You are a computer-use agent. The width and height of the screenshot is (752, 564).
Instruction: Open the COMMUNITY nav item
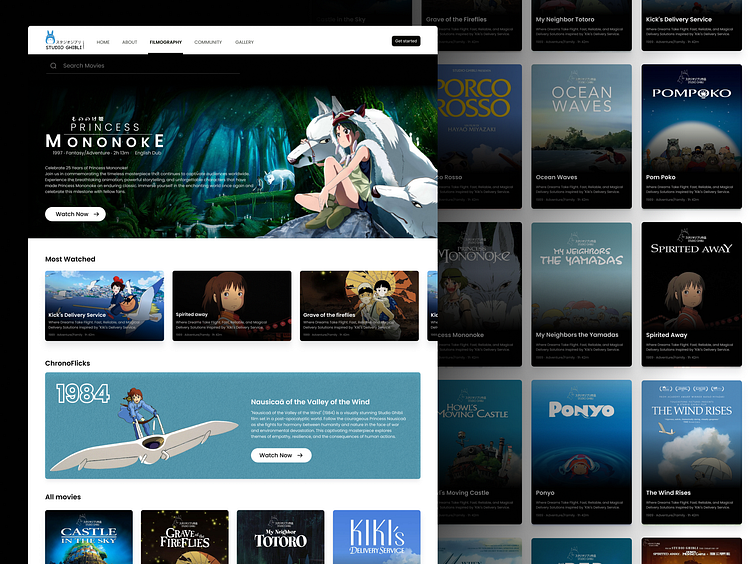(x=208, y=42)
